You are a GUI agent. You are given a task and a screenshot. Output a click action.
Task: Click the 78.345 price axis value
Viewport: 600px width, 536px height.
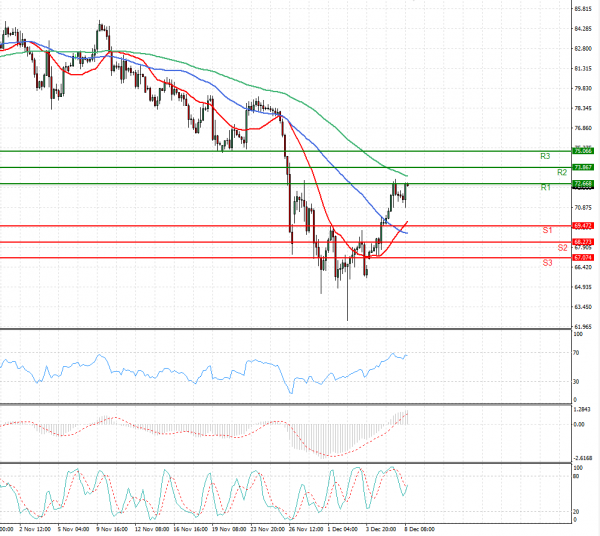click(x=583, y=108)
